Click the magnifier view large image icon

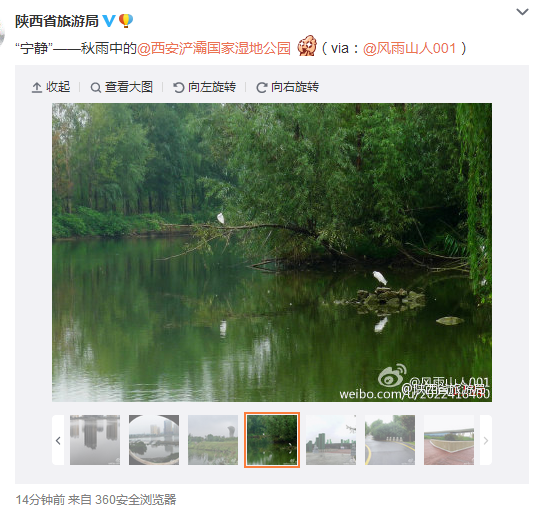coord(96,87)
